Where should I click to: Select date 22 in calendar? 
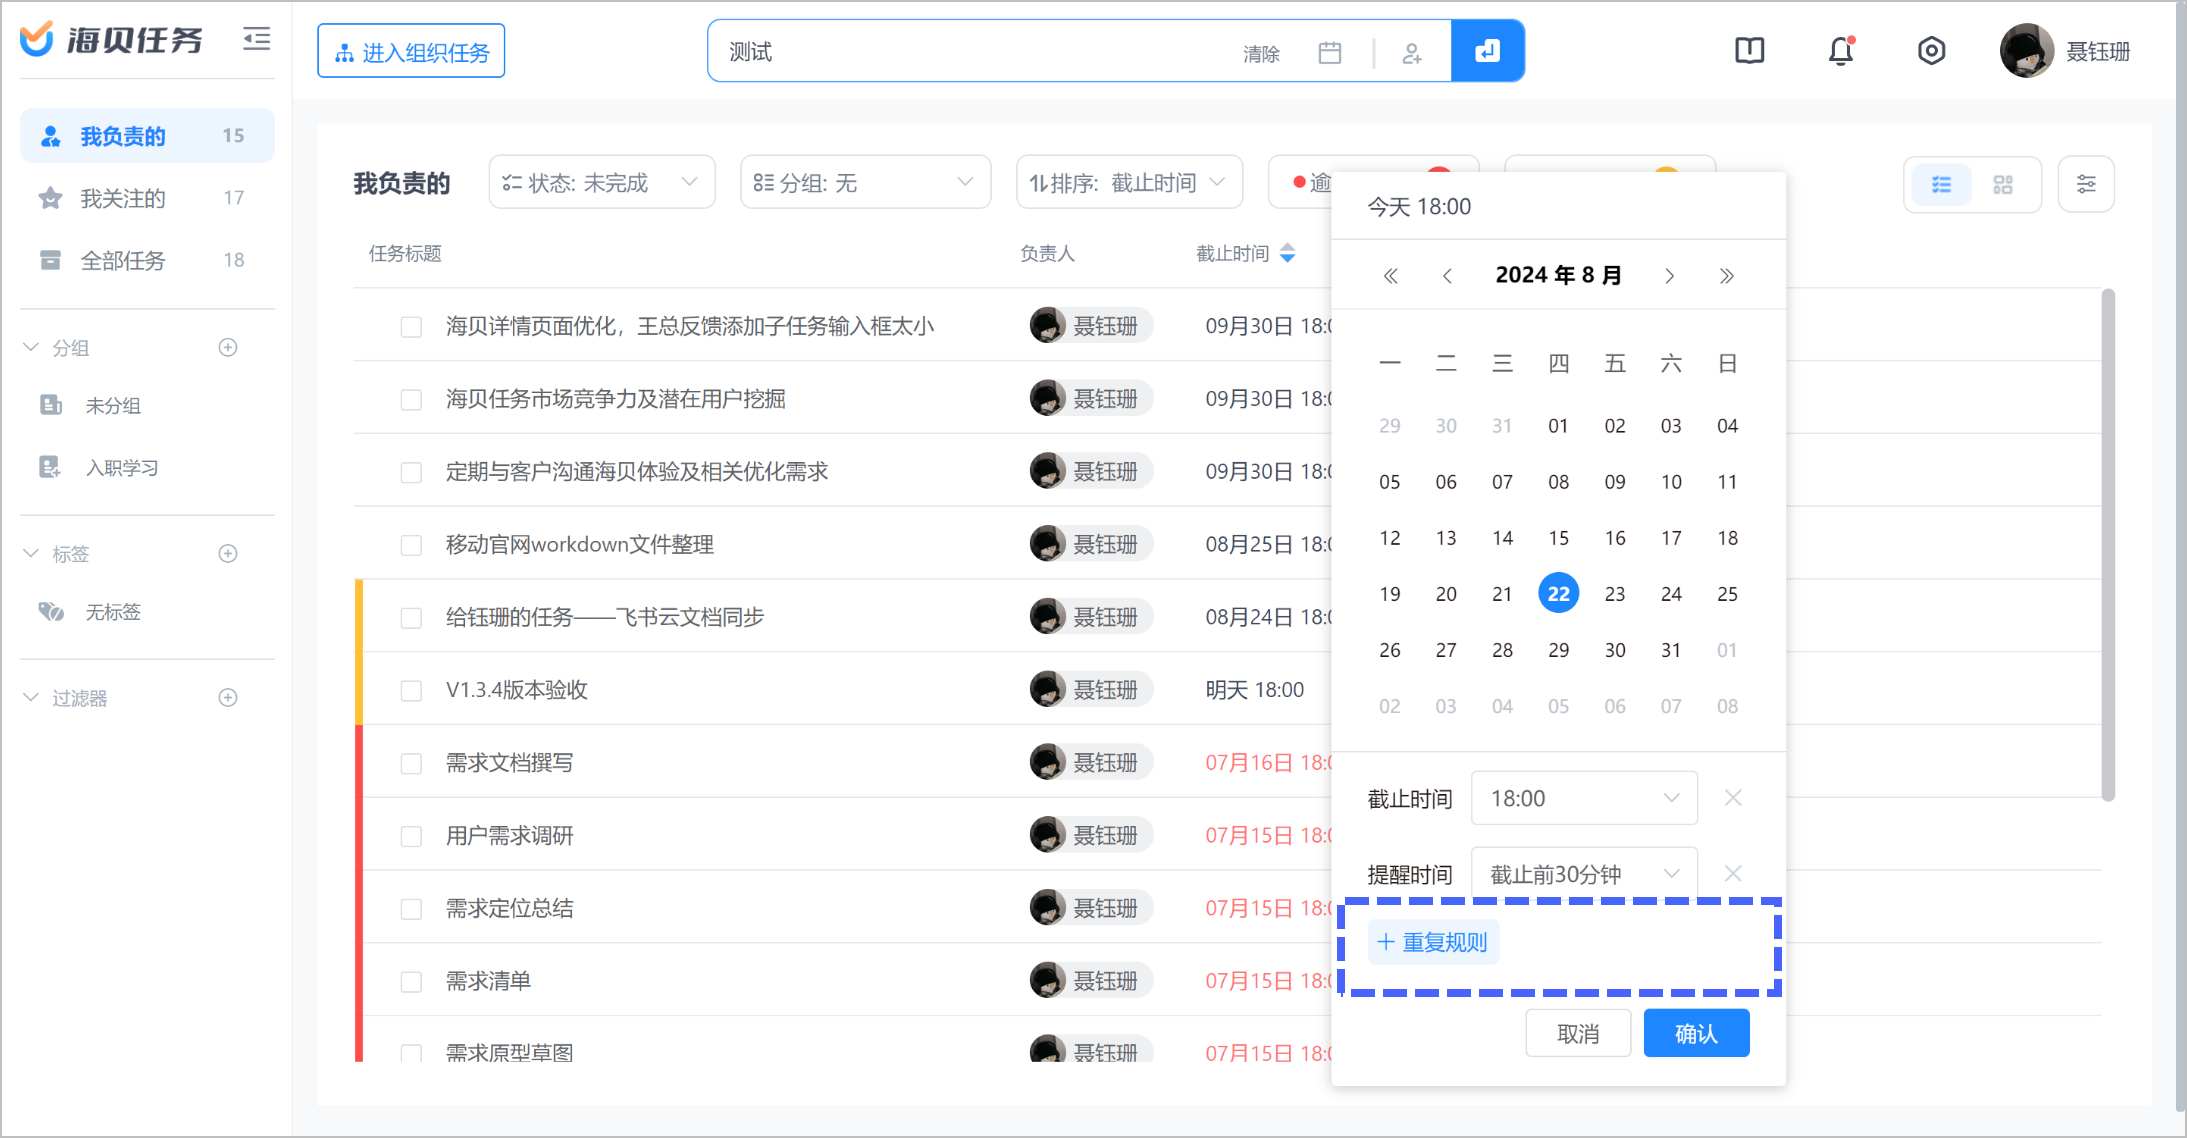1559,594
